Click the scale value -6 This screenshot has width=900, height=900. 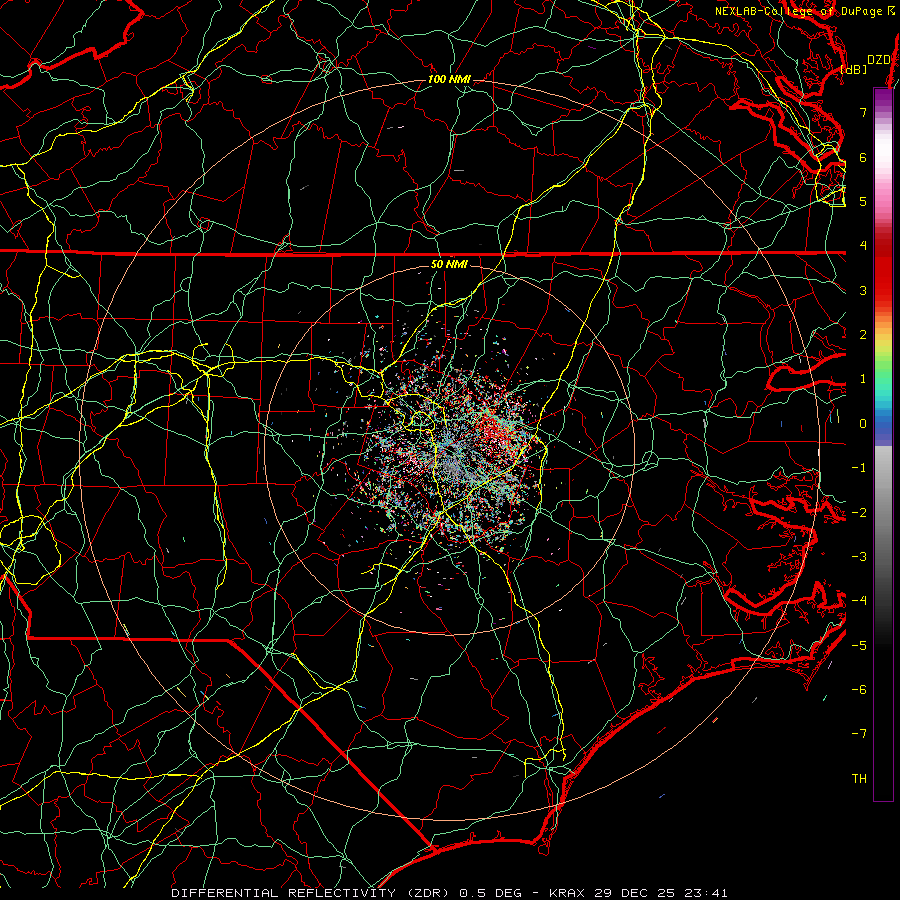[x=859, y=690]
